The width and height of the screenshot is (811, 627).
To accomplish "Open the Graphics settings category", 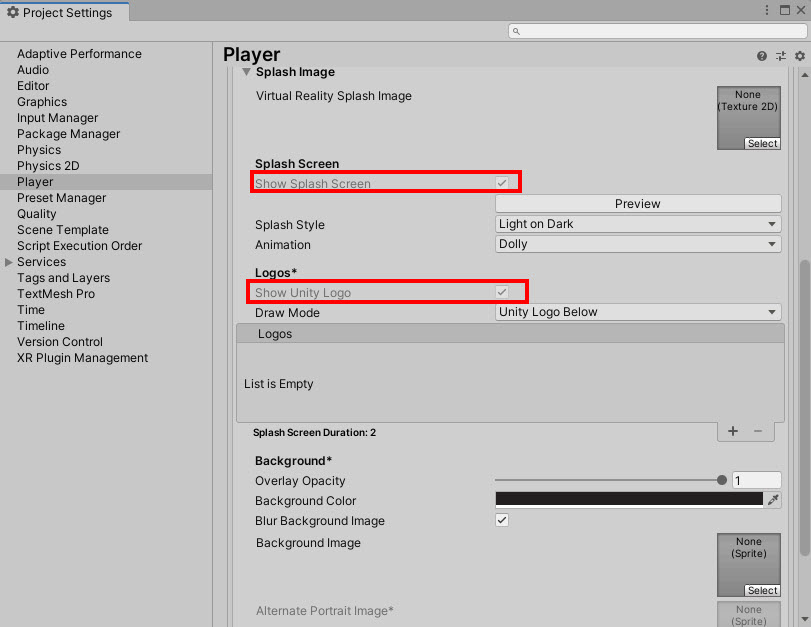I will 42,102.
